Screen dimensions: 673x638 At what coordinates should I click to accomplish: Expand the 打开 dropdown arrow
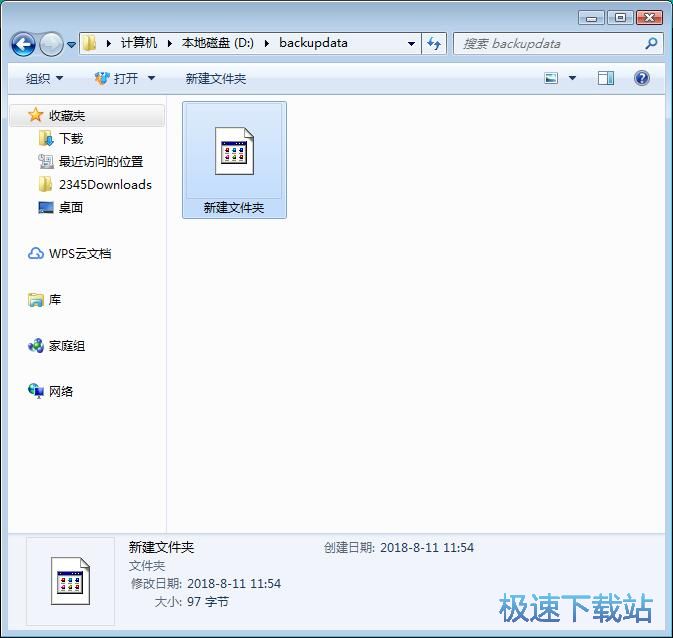click(151, 79)
